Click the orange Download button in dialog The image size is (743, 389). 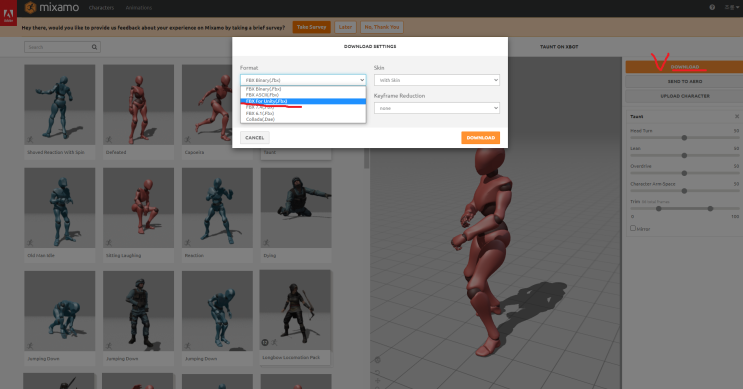pos(480,138)
